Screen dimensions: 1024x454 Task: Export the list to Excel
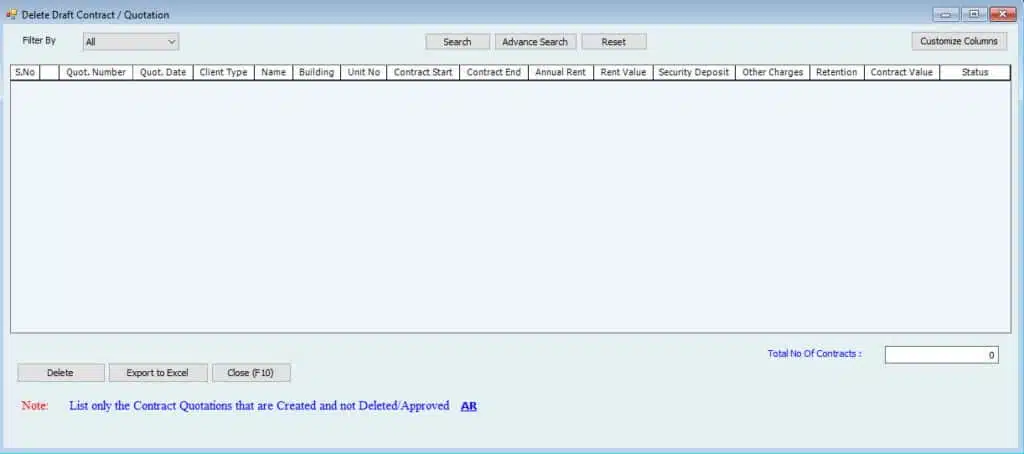coord(157,373)
